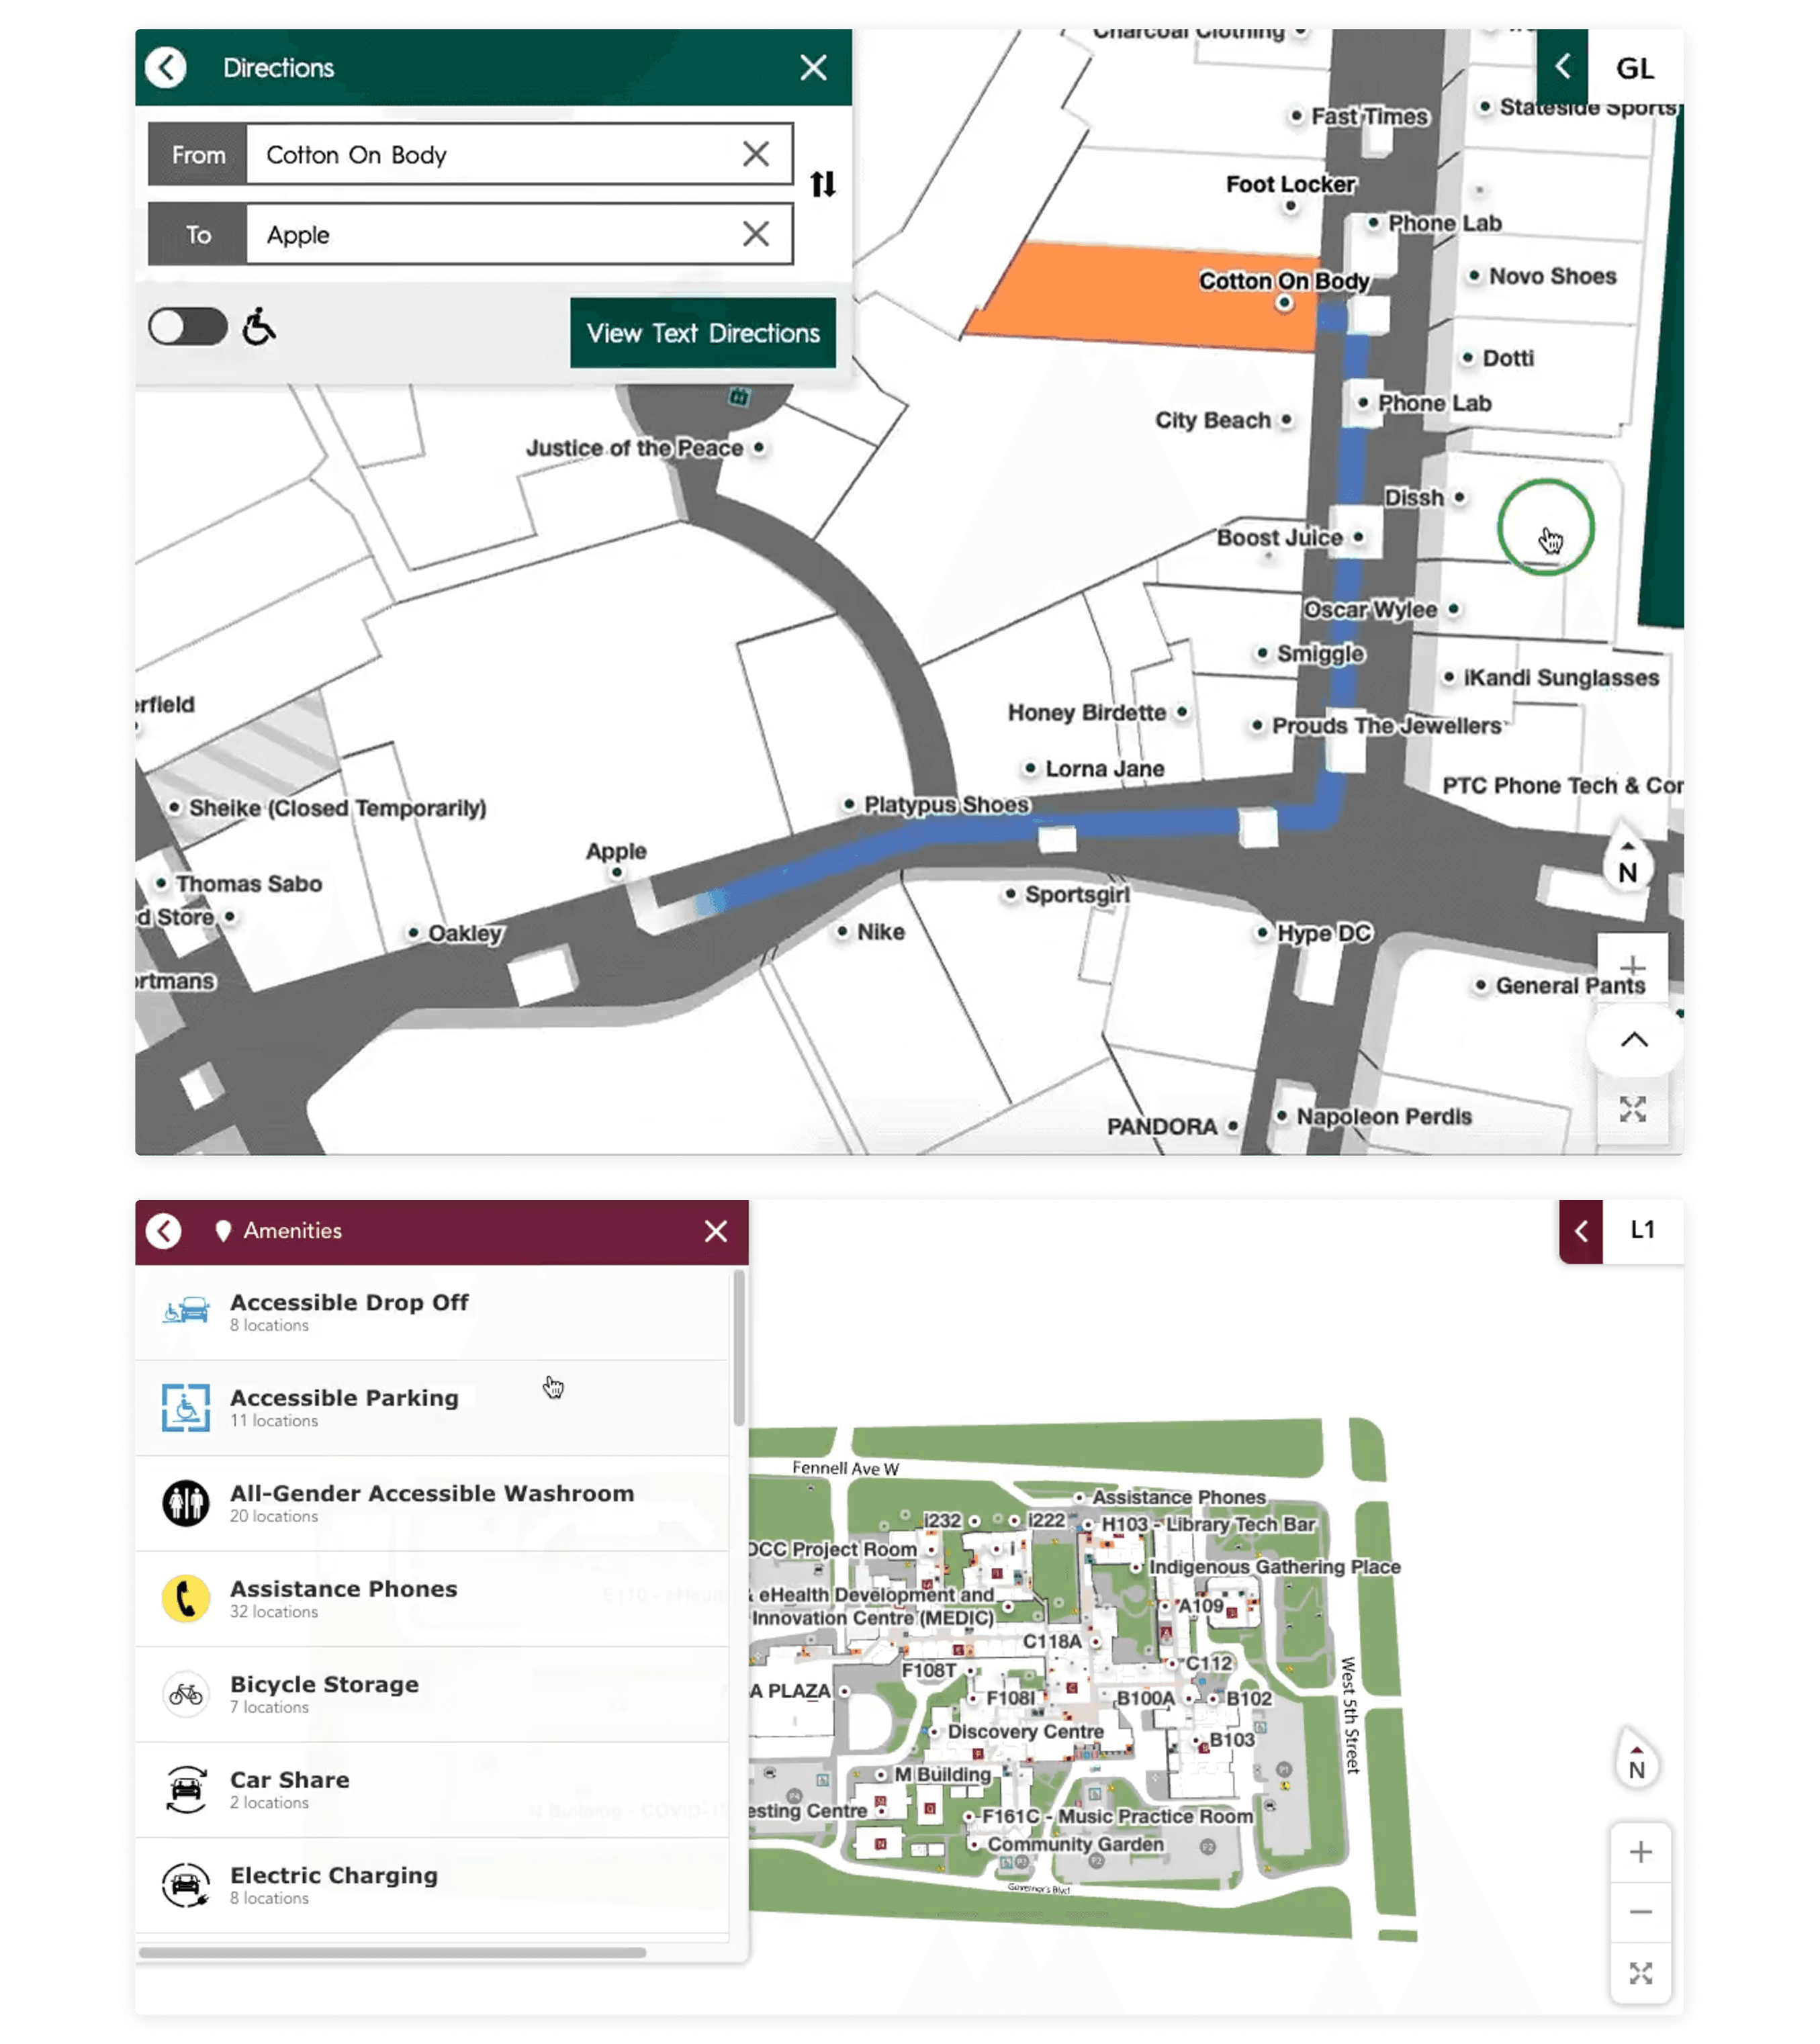Viewport: 1820px width, 2044px height.
Task: Clear the From field Cotton On Body
Action: coord(756,154)
